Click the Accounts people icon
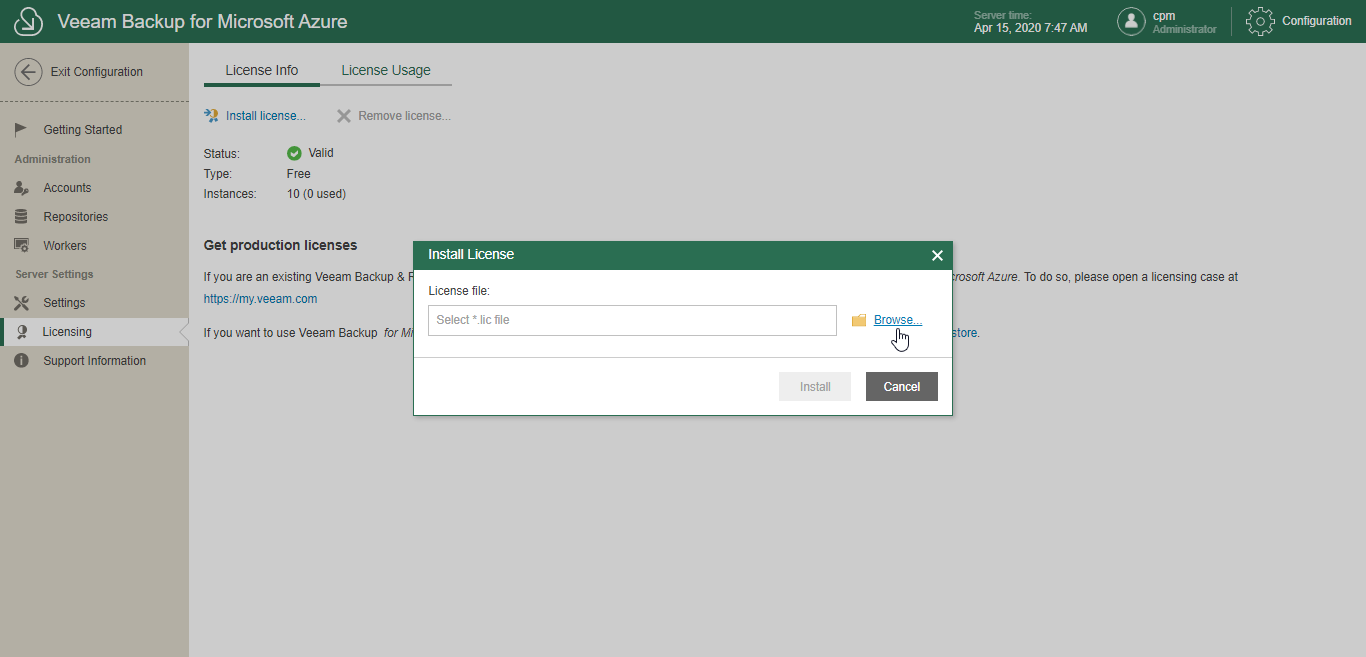This screenshot has height=657, width=1366. 21,188
